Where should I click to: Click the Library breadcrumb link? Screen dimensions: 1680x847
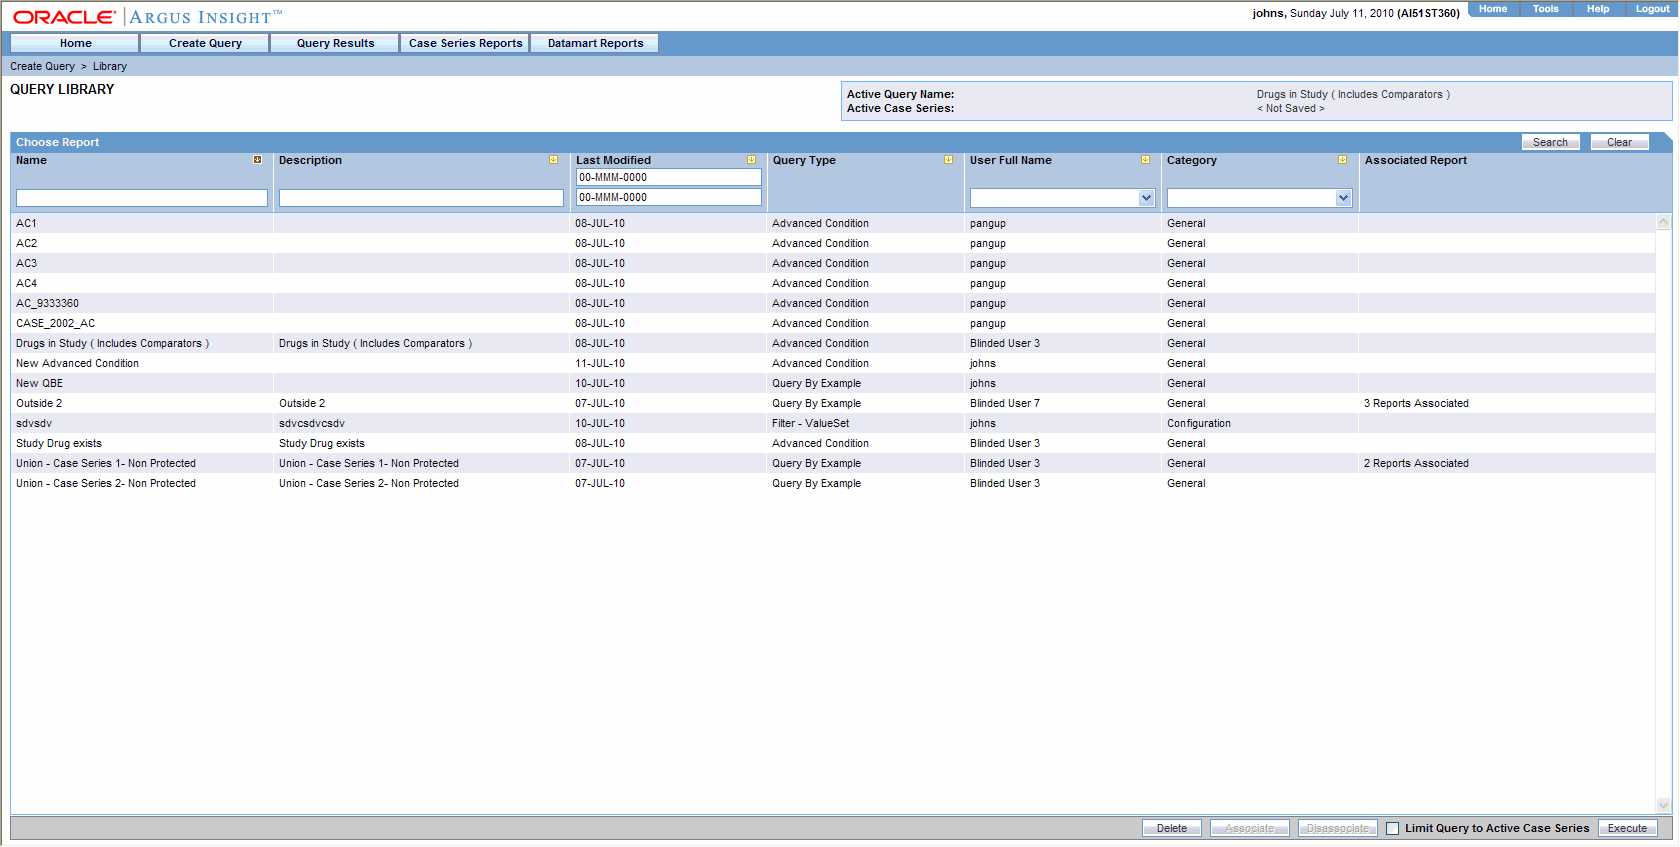[110, 66]
